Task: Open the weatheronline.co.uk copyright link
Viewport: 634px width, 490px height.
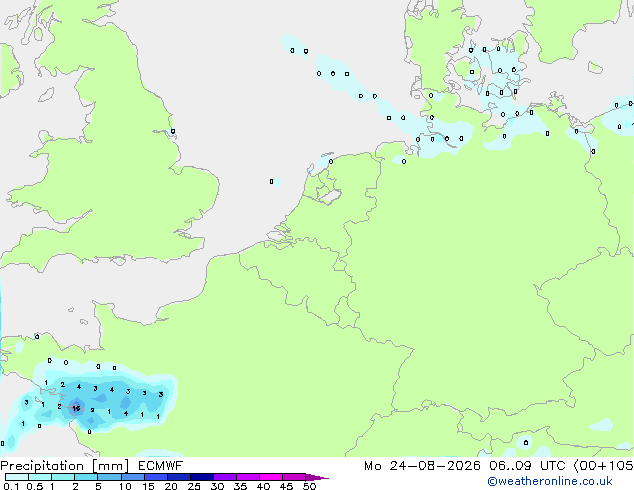Action: pyautogui.click(x=549, y=481)
